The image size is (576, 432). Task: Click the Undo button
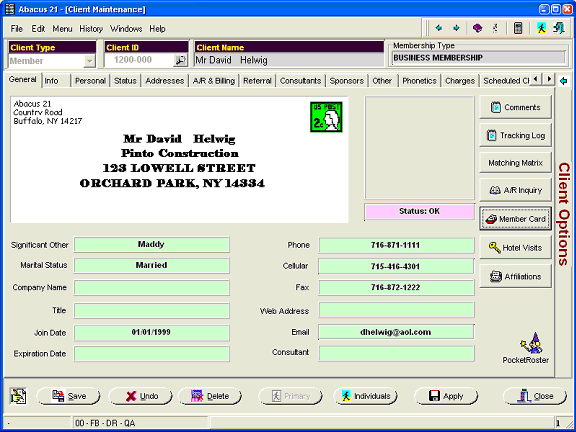click(140, 396)
